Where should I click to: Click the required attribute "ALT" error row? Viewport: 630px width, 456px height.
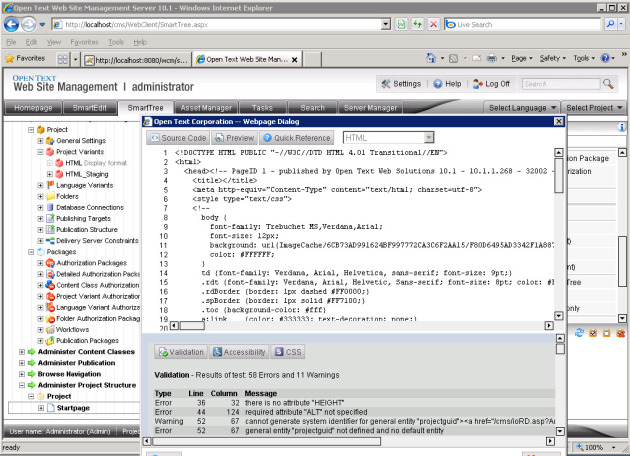(354, 412)
